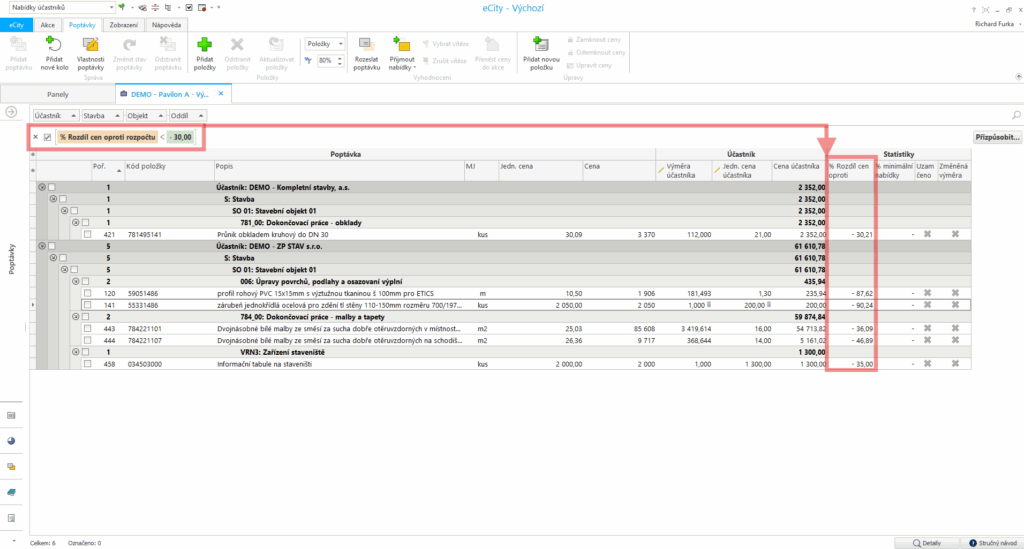
Task: Click the Přidat nové kolo icon
Action: [54, 44]
